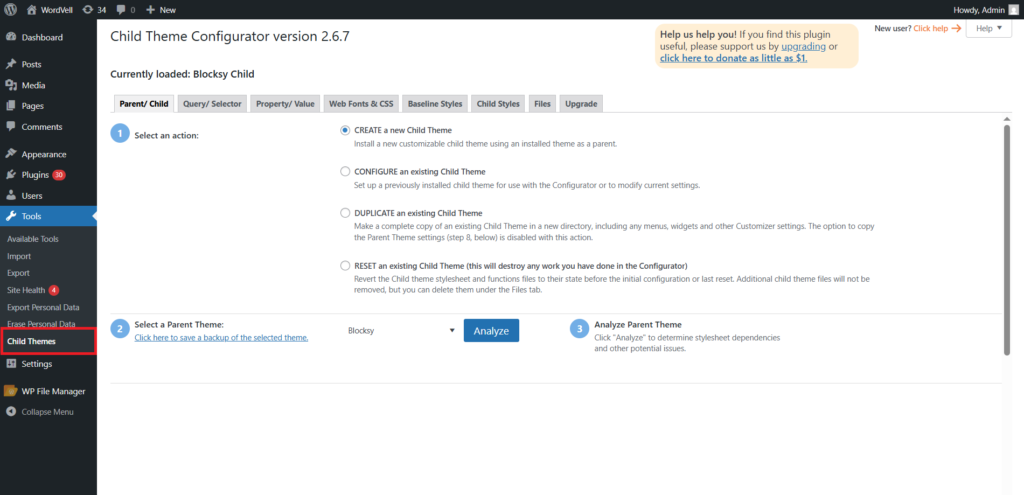Viewport: 1024px width, 495px height.
Task: Select CONFIGURE an existing Child Theme
Action: (x=345, y=172)
